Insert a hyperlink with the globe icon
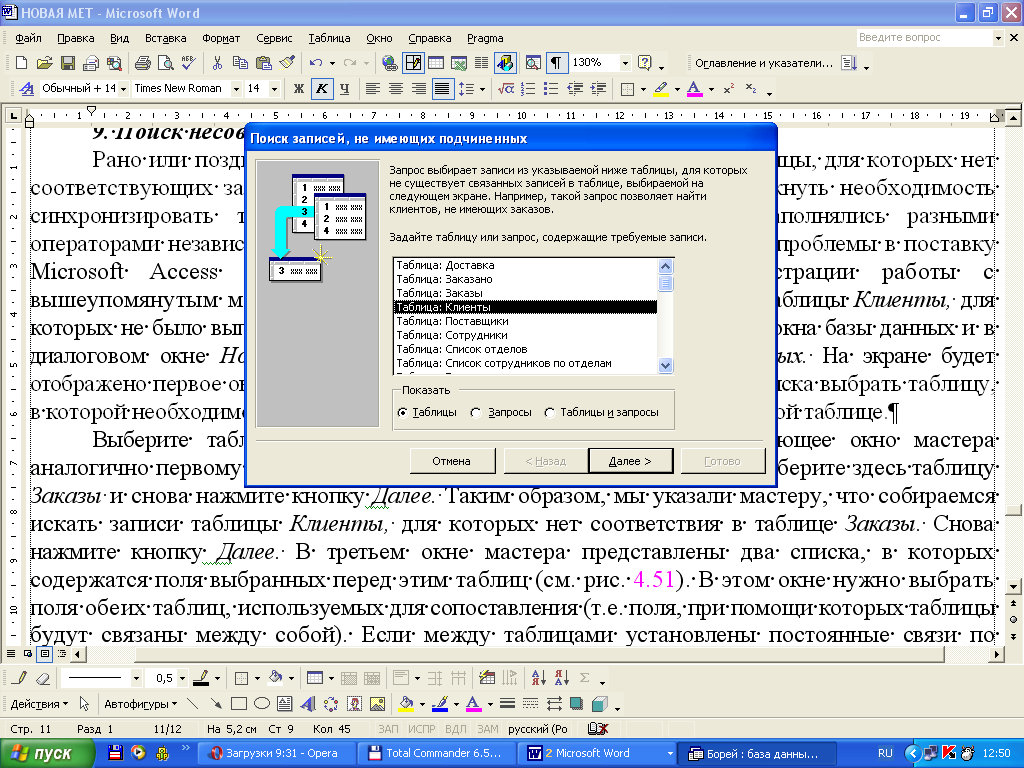The height and width of the screenshot is (768, 1024). point(390,63)
